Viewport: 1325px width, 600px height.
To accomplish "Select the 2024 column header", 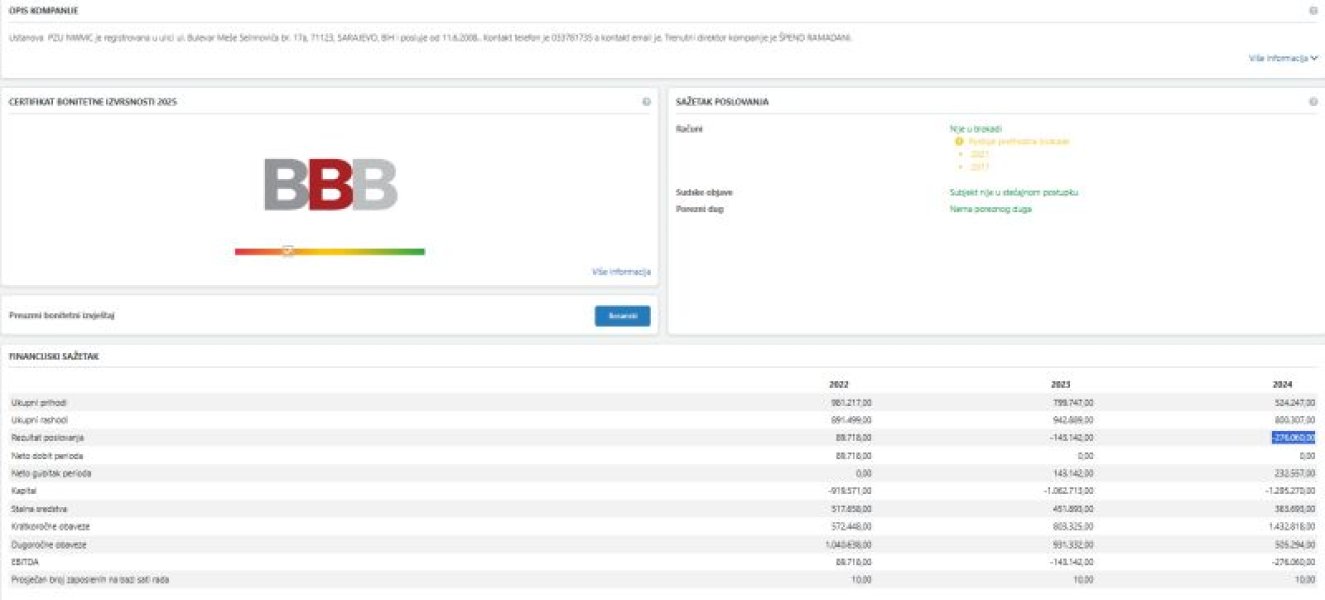I will click(x=1282, y=385).
